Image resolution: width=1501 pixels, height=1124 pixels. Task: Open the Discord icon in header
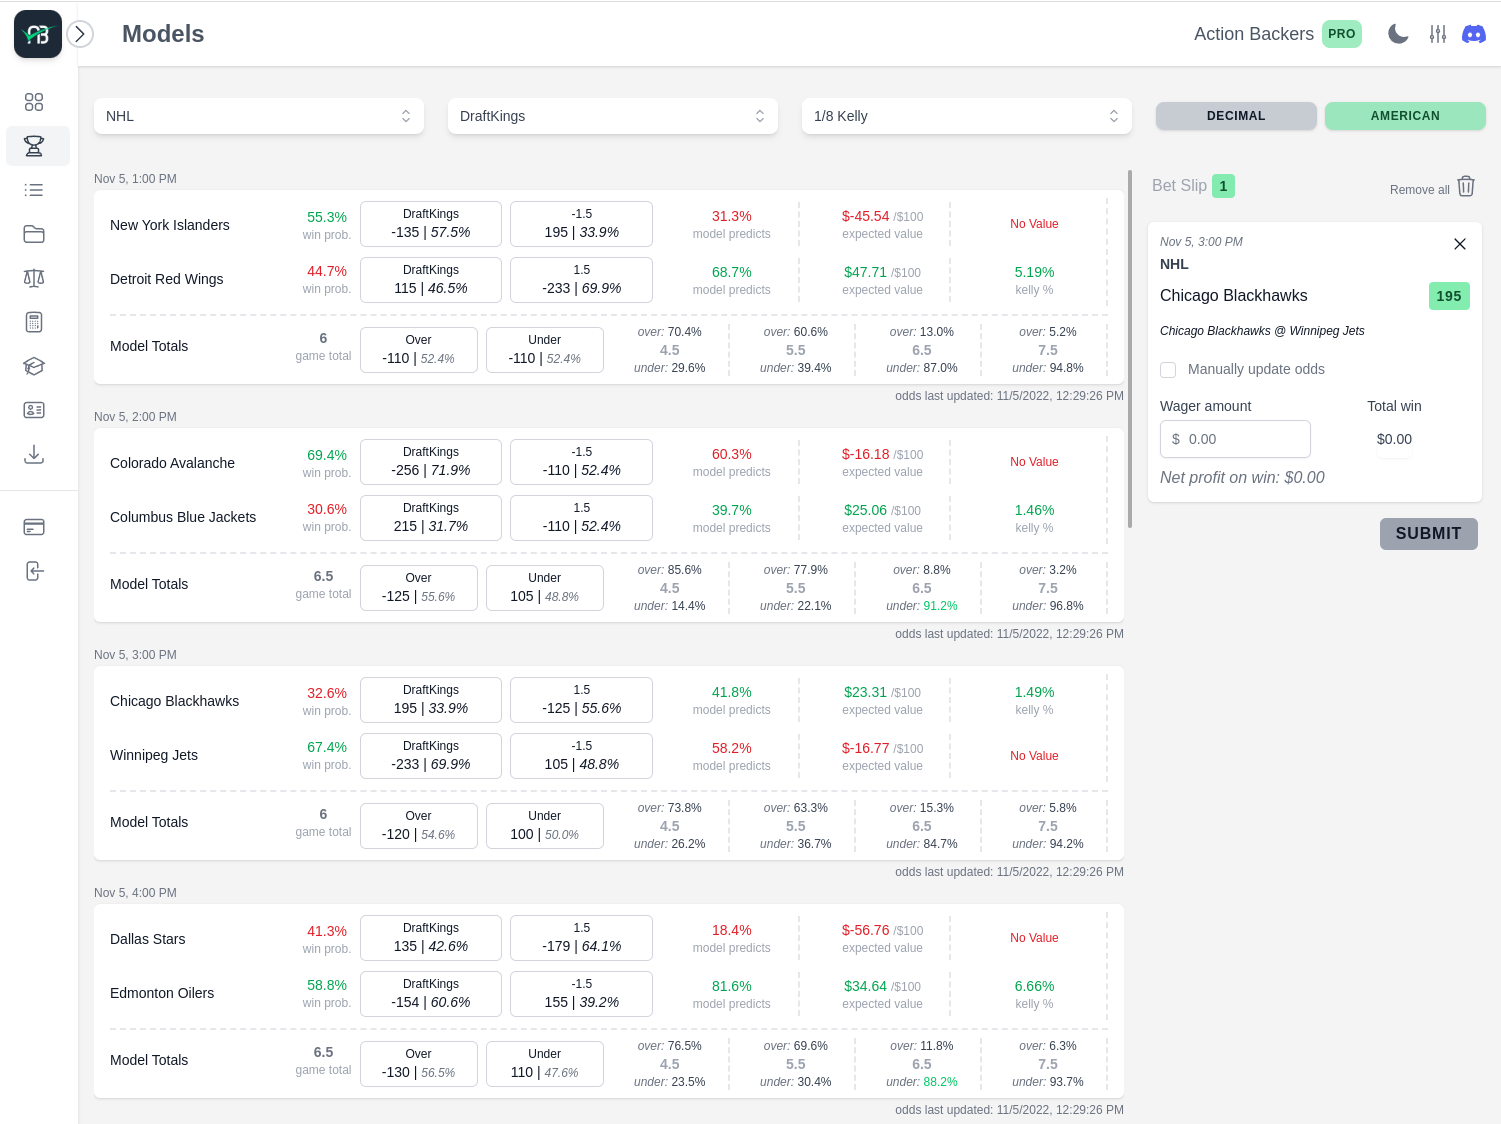[x=1474, y=34]
